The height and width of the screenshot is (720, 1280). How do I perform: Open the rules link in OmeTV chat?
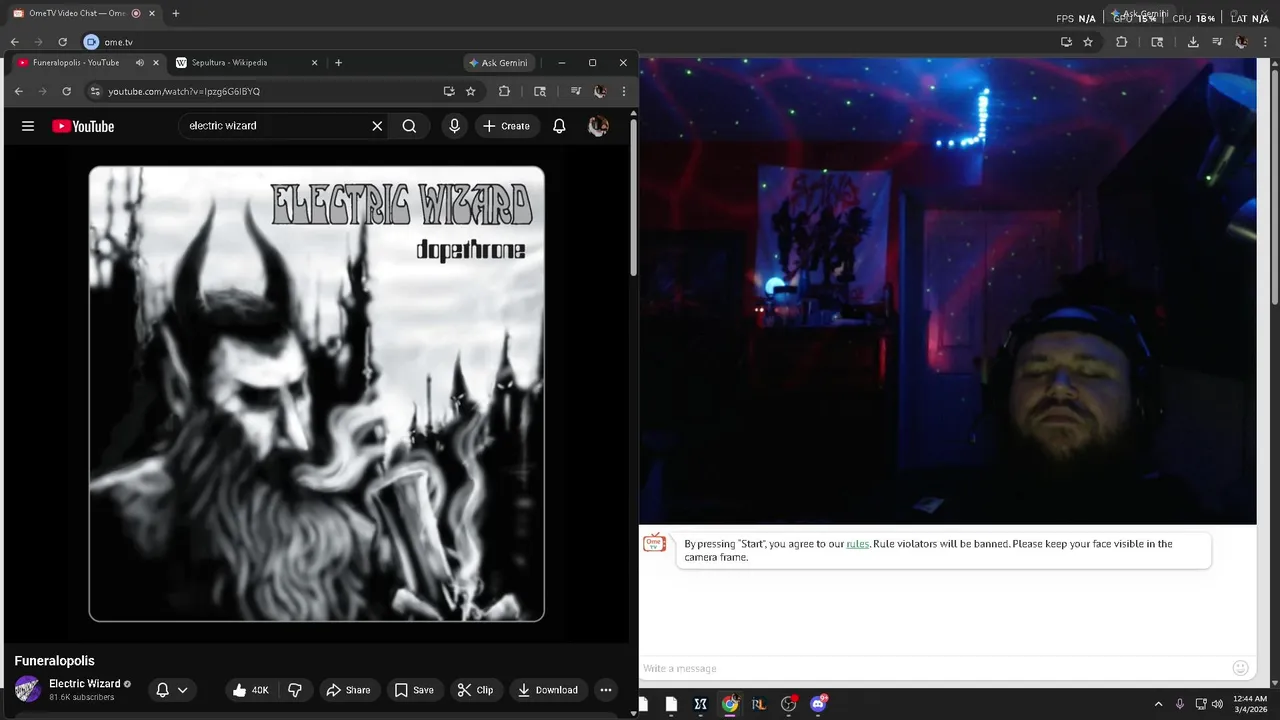858,544
